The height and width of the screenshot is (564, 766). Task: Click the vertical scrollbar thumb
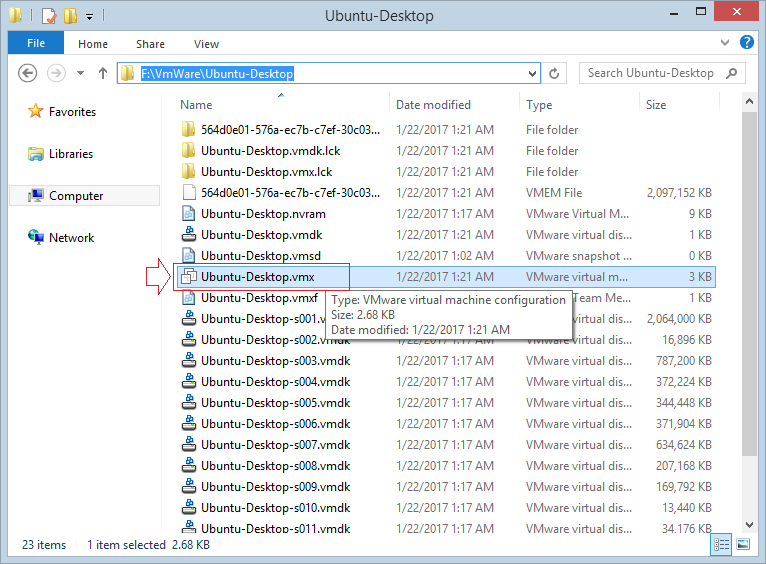pos(749,284)
